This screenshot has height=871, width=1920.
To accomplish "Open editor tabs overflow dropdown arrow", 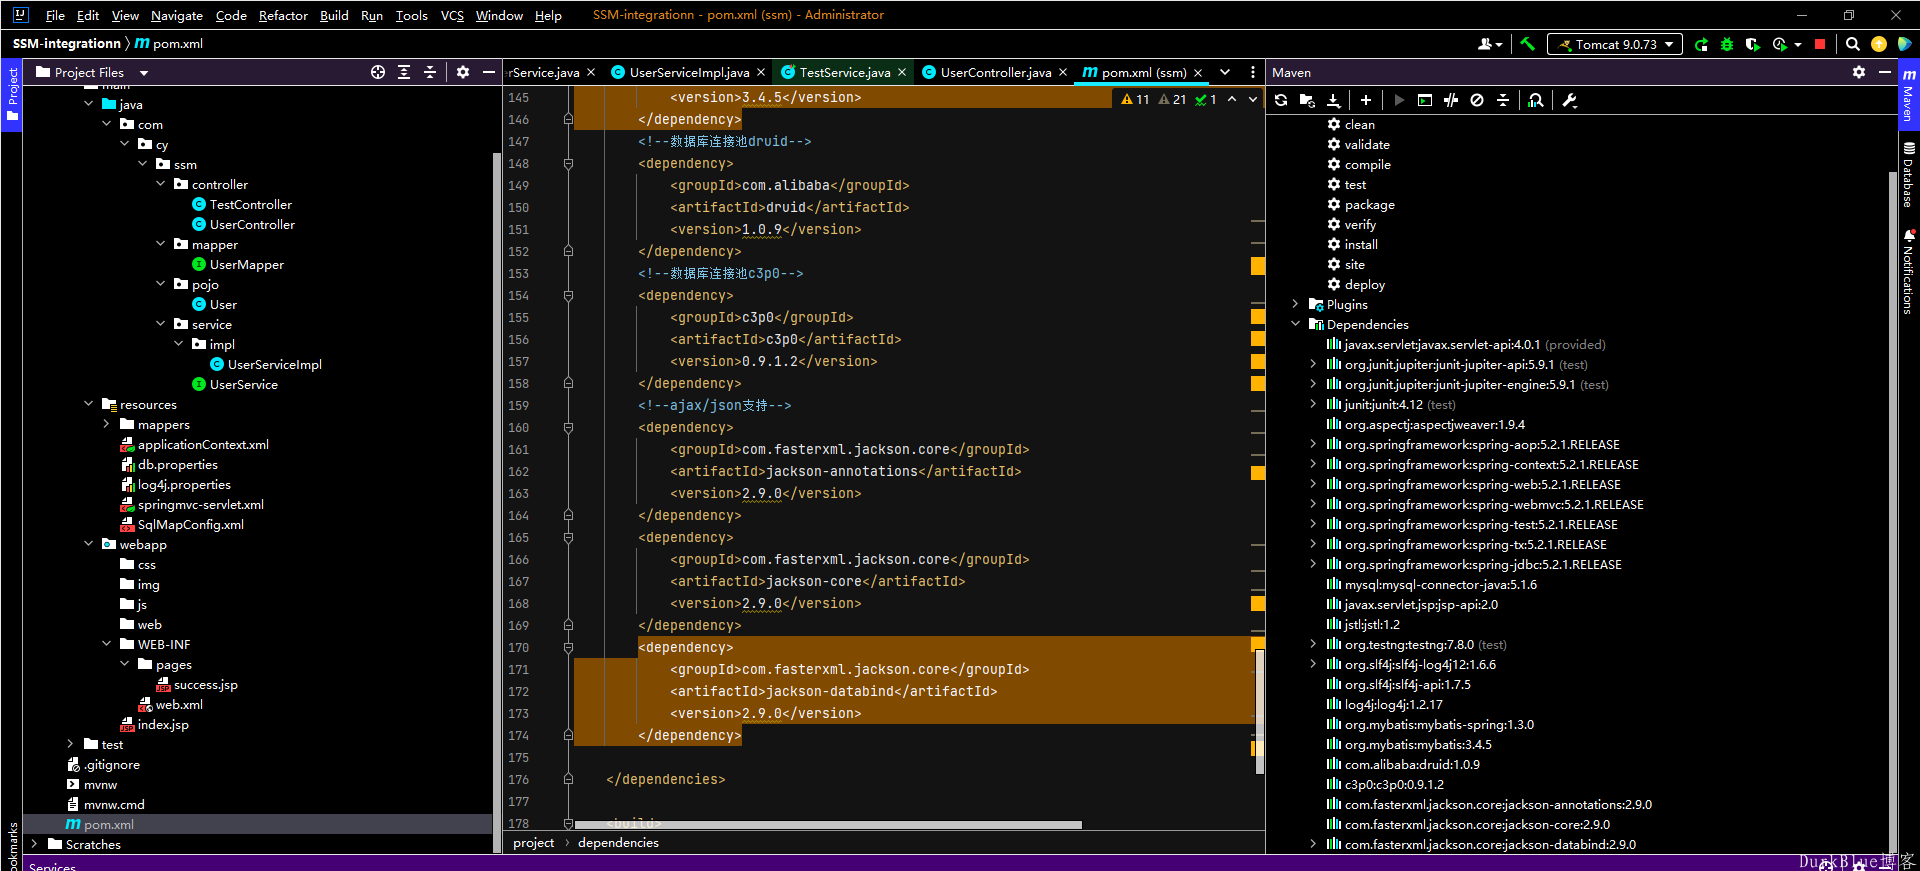I will click(1225, 72).
